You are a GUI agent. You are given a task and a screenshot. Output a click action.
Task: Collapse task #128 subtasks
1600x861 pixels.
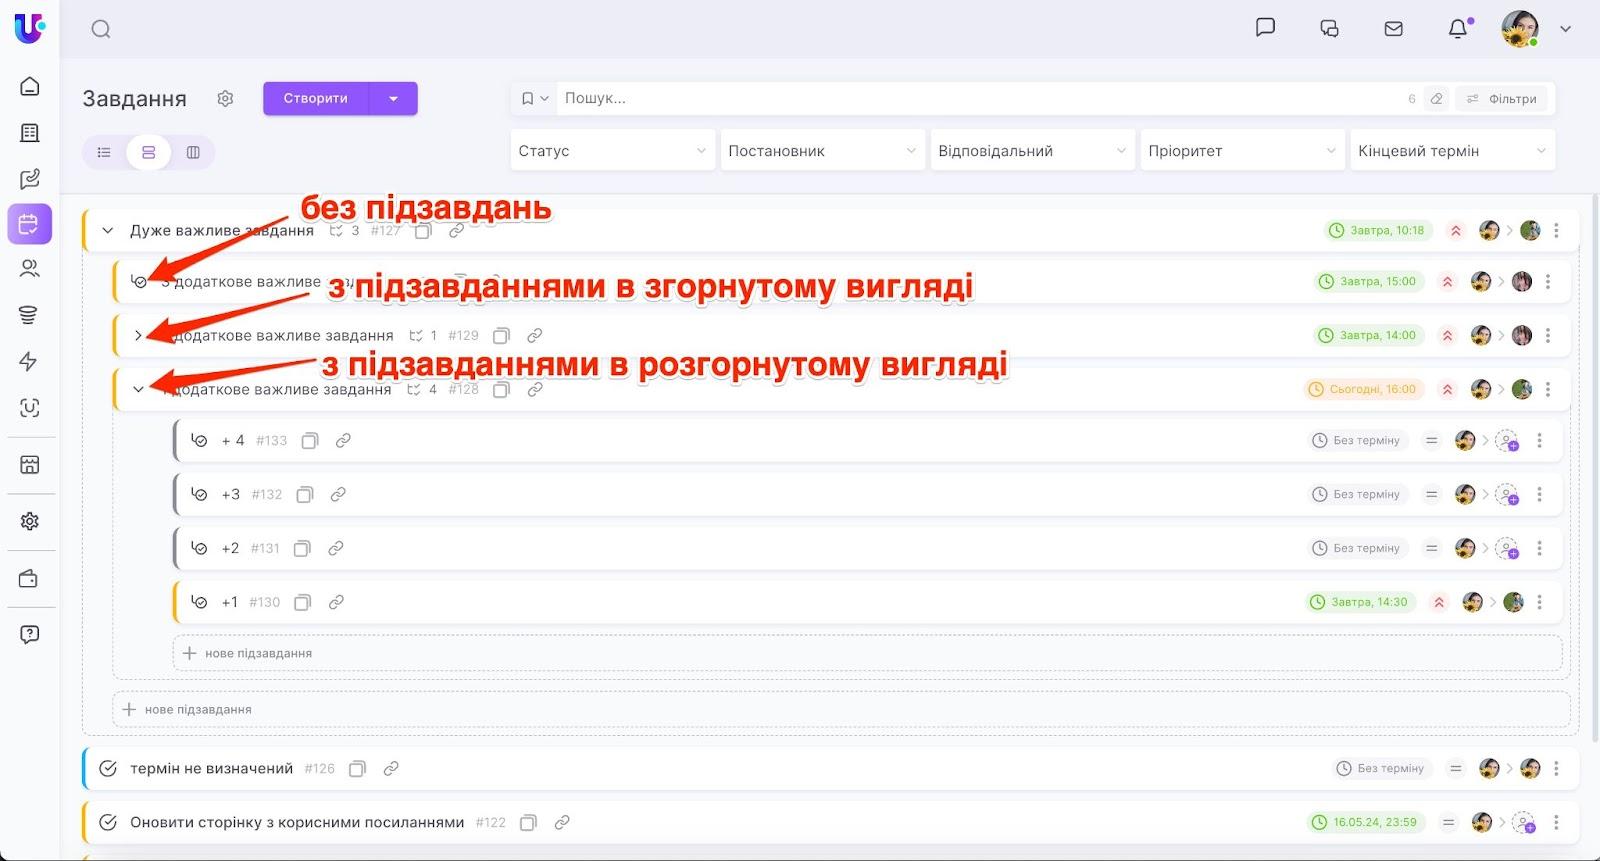(x=138, y=389)
